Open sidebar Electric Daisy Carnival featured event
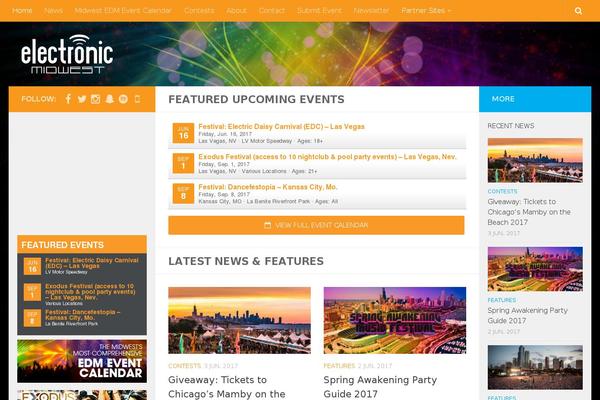Screen dimensions: 600x400 click(x=92, y=263)
